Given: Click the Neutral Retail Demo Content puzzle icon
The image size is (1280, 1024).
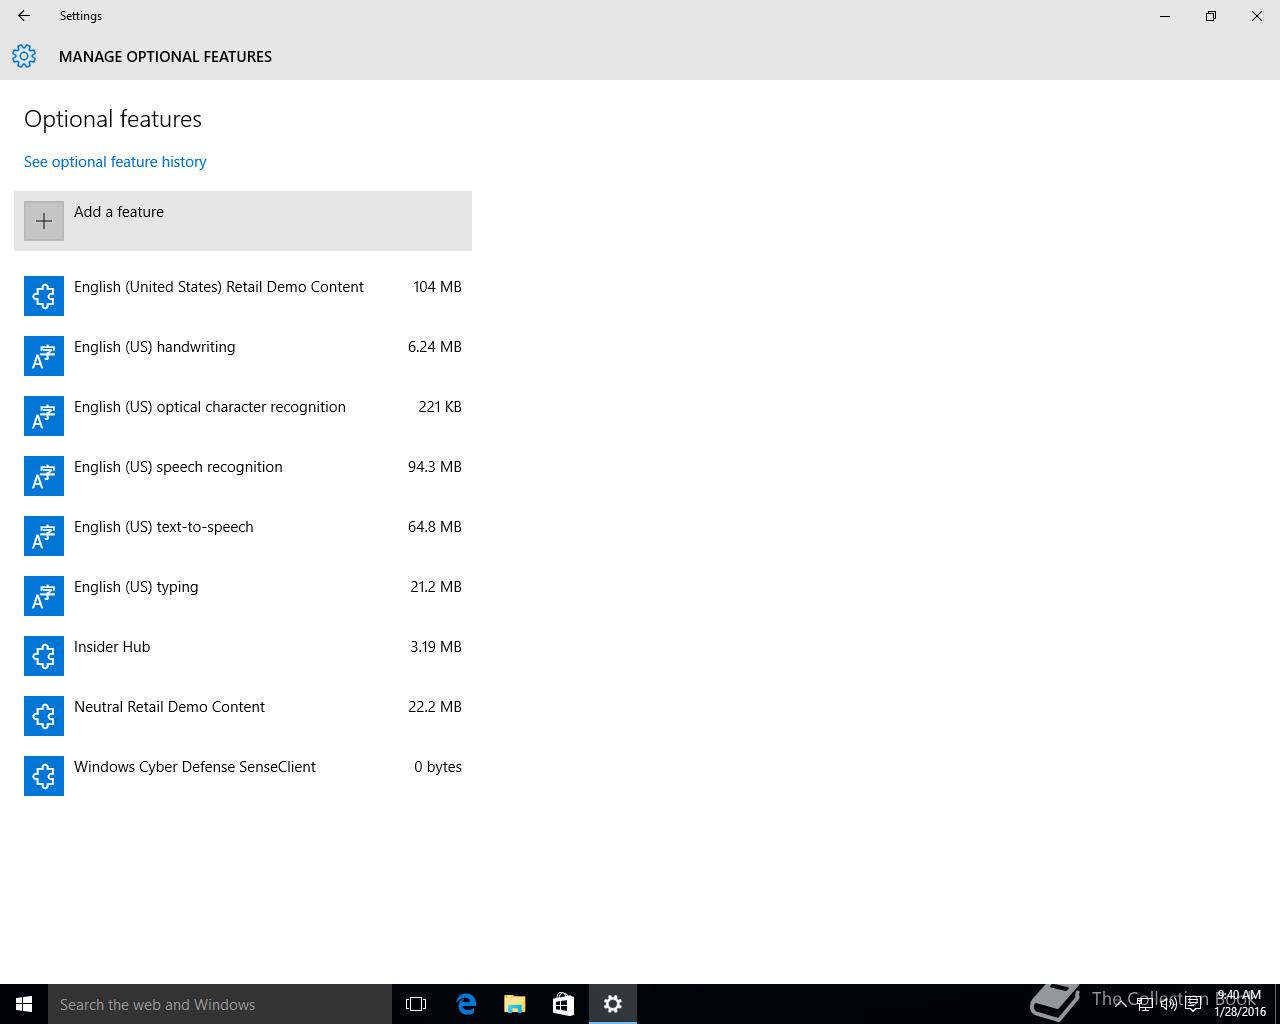Looking at the screenshot, I should 44,716.
